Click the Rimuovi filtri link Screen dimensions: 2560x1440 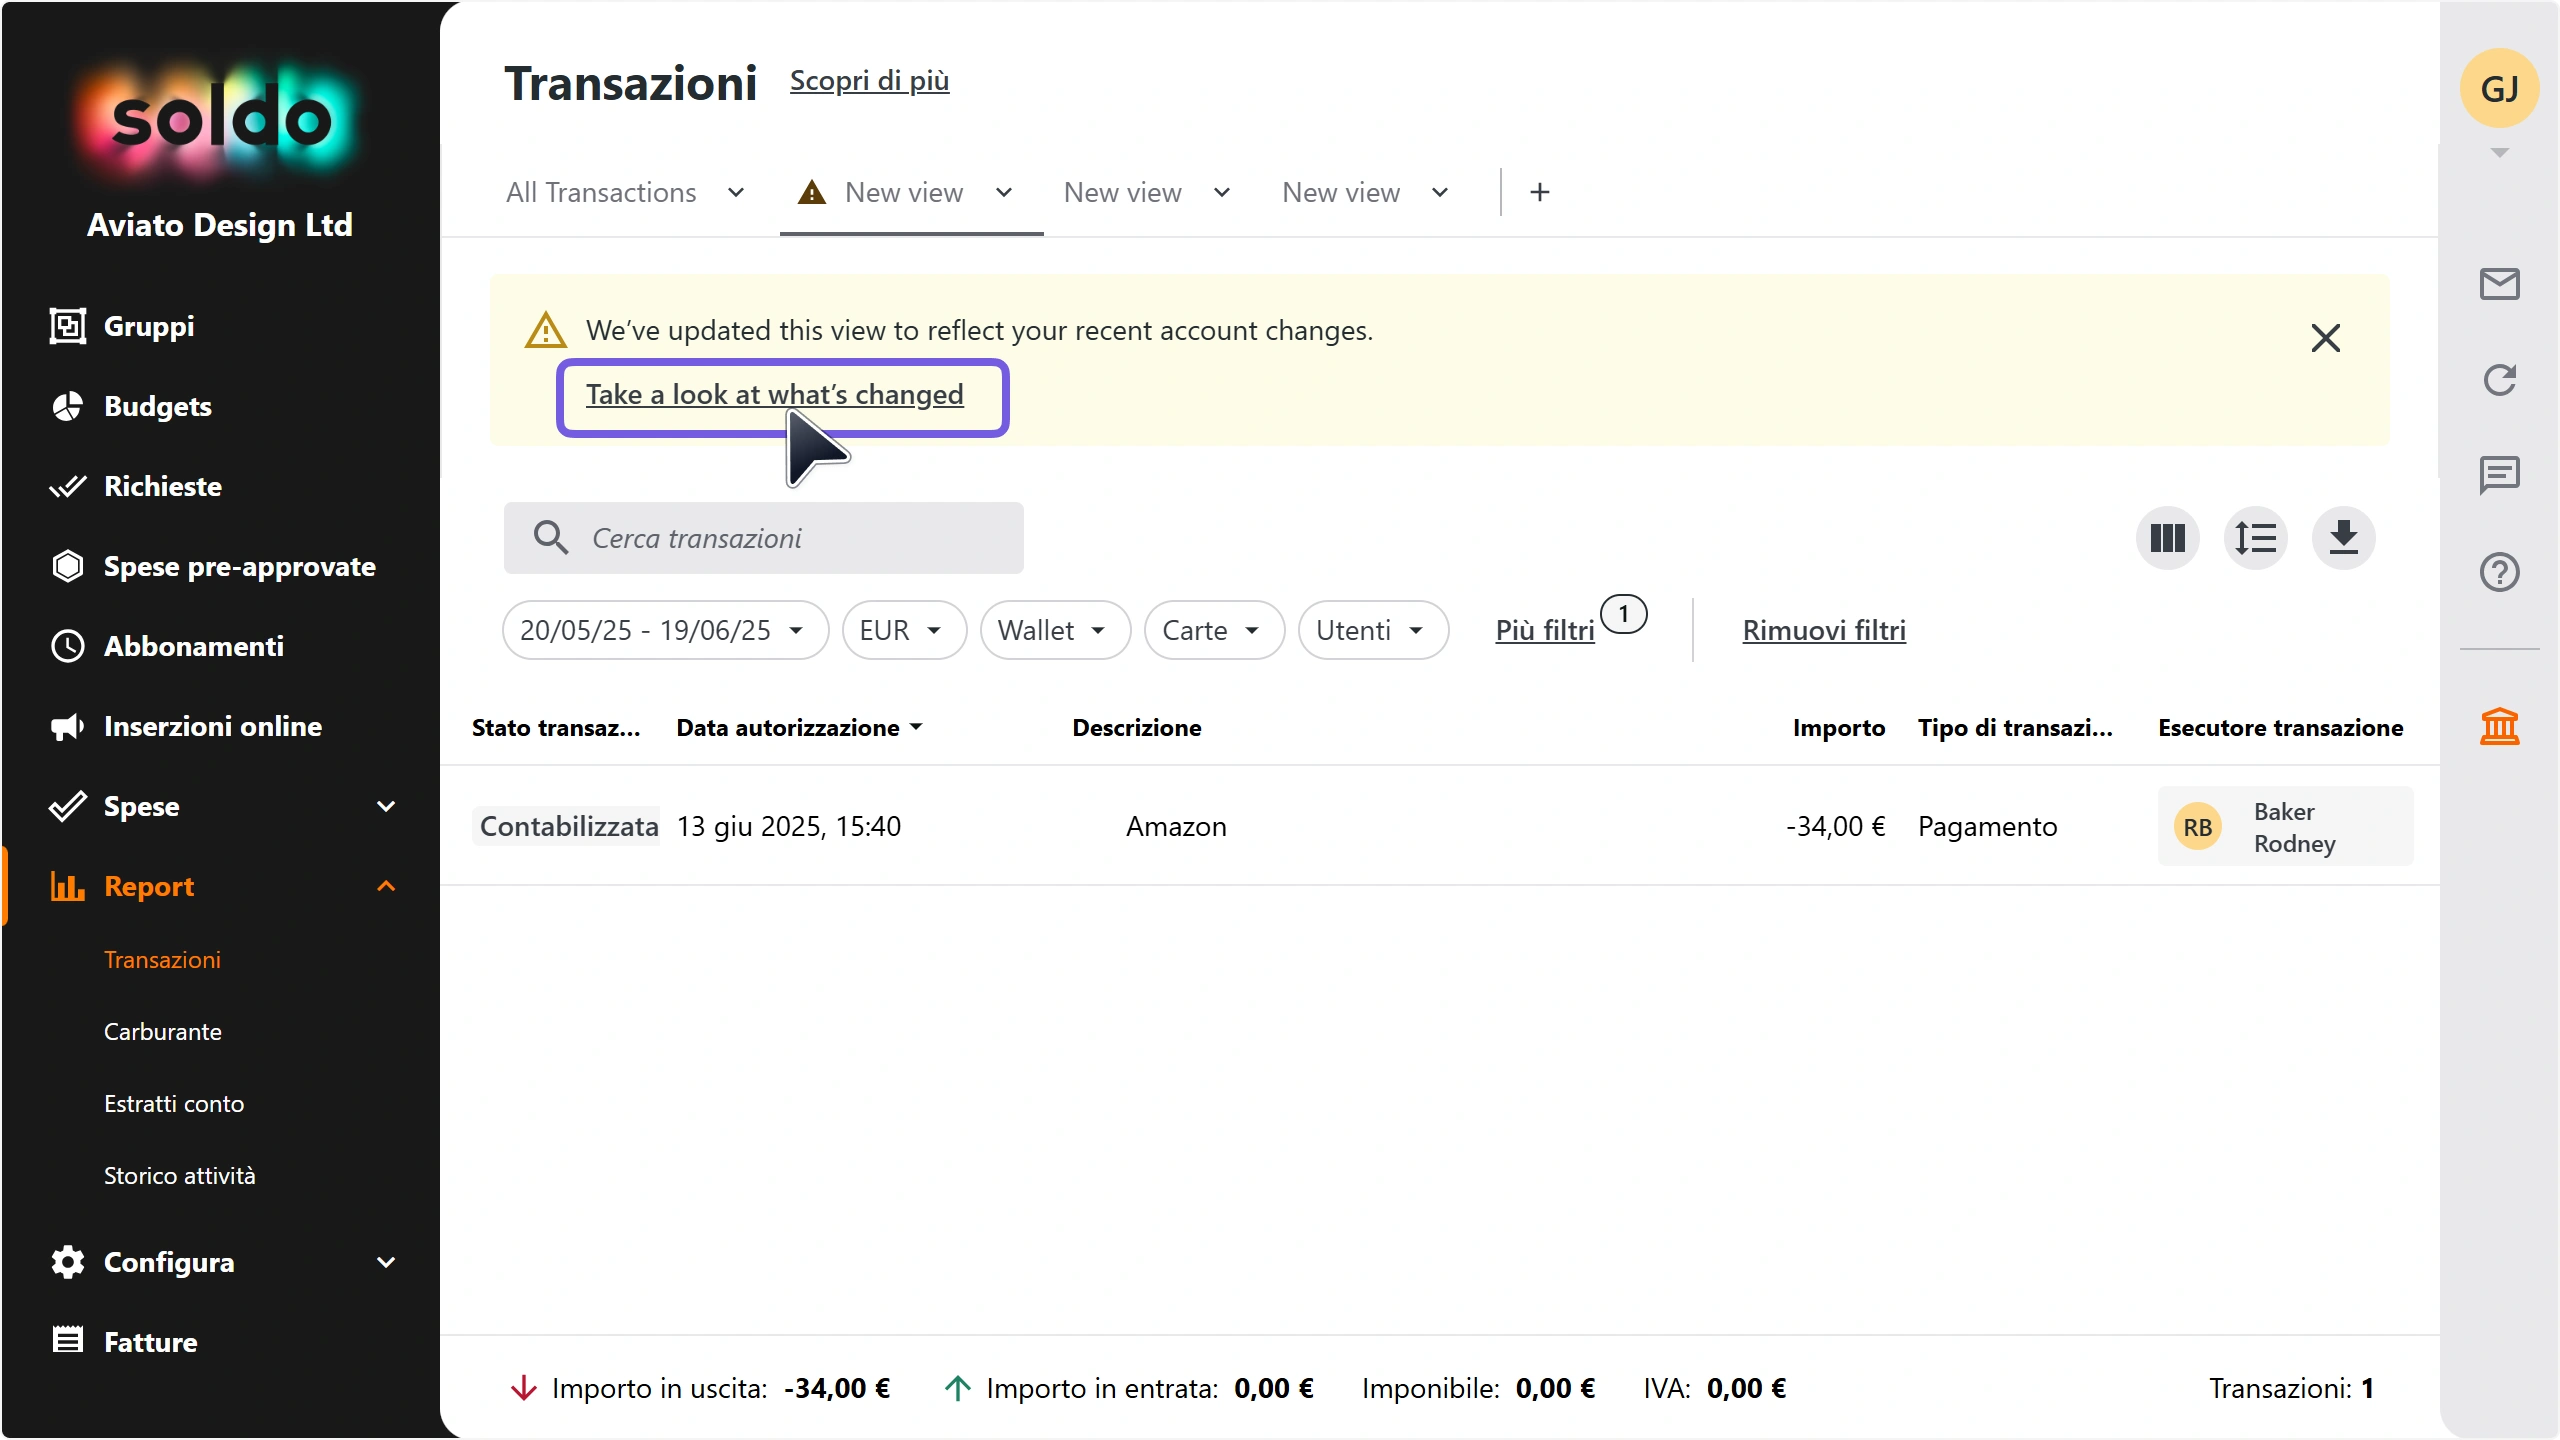pyautogui.click(x=1824, y=630)
